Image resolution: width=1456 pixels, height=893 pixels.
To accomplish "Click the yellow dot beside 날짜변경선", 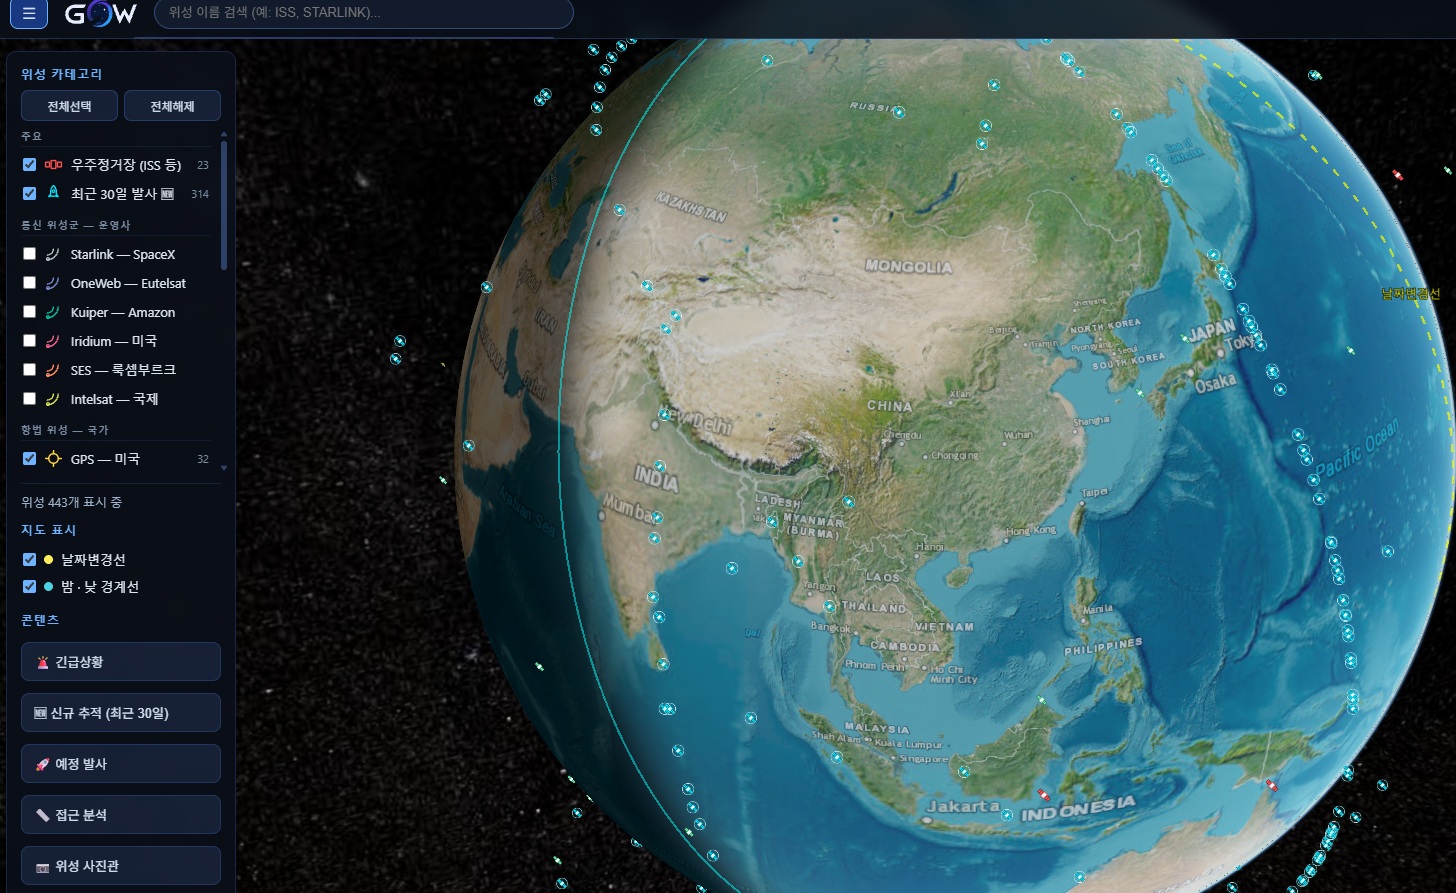I will (48, 560).
